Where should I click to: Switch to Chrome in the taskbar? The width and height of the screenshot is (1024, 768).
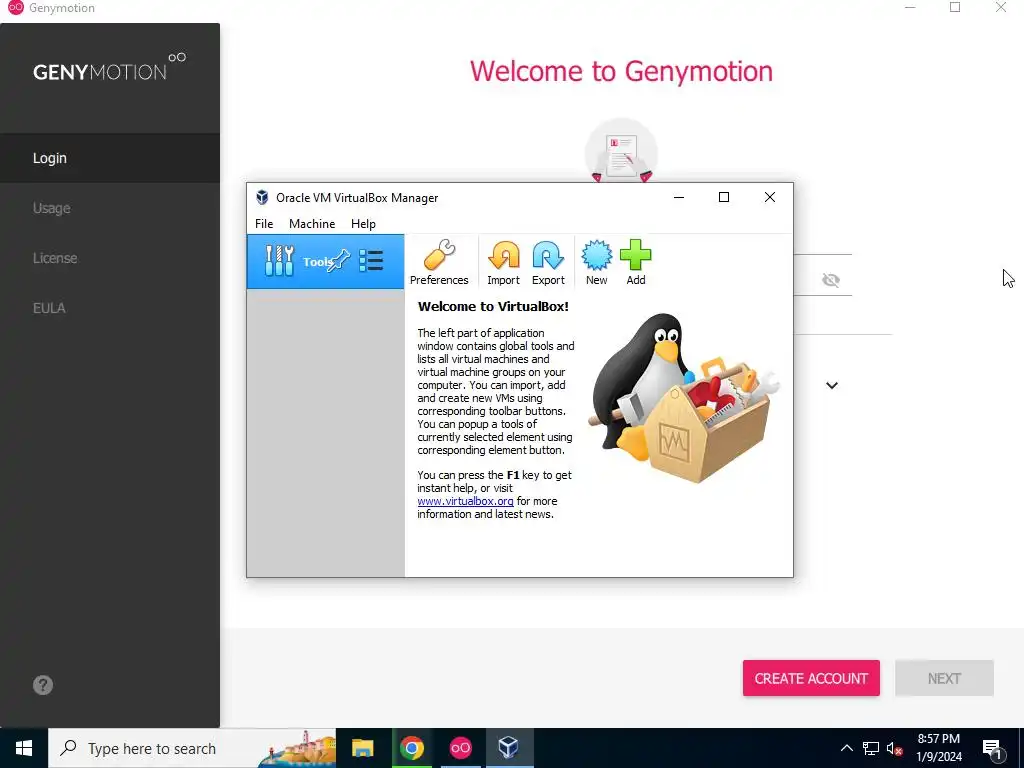click(411, 748)
